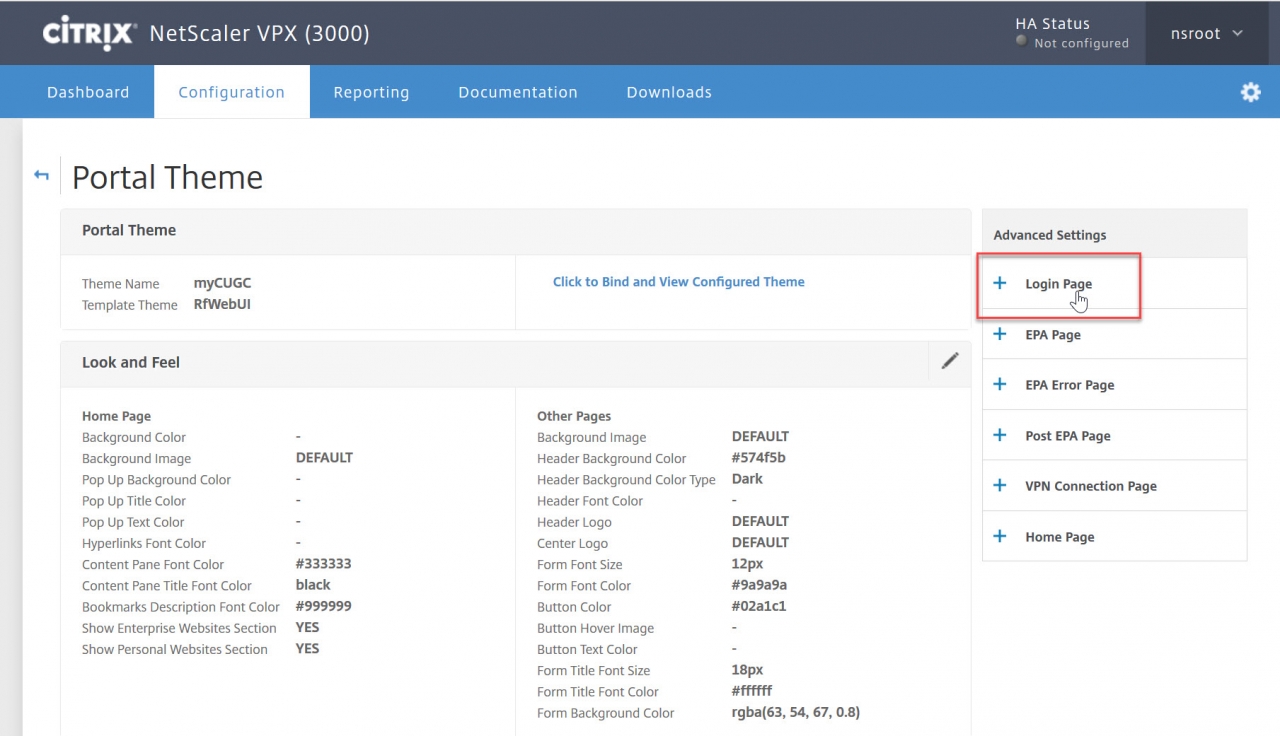Click the rgba(63, 54, 67, 0.8) value
This screenshot has width=1280, height=736.
coord(796,712)
